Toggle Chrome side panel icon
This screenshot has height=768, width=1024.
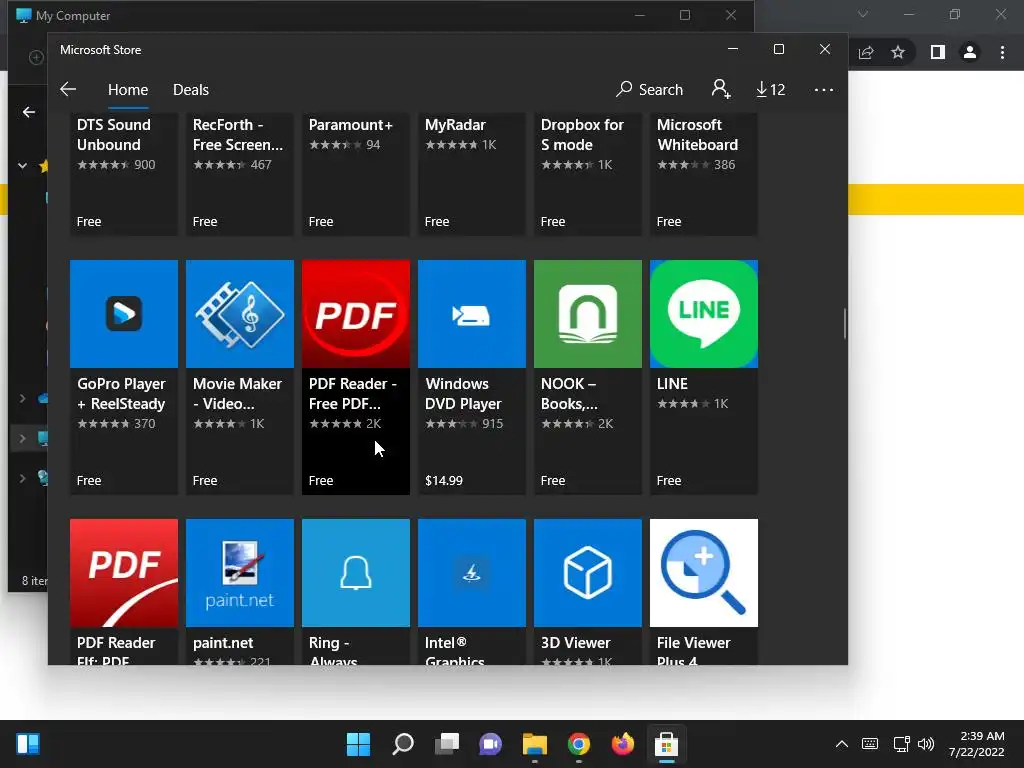938,52
